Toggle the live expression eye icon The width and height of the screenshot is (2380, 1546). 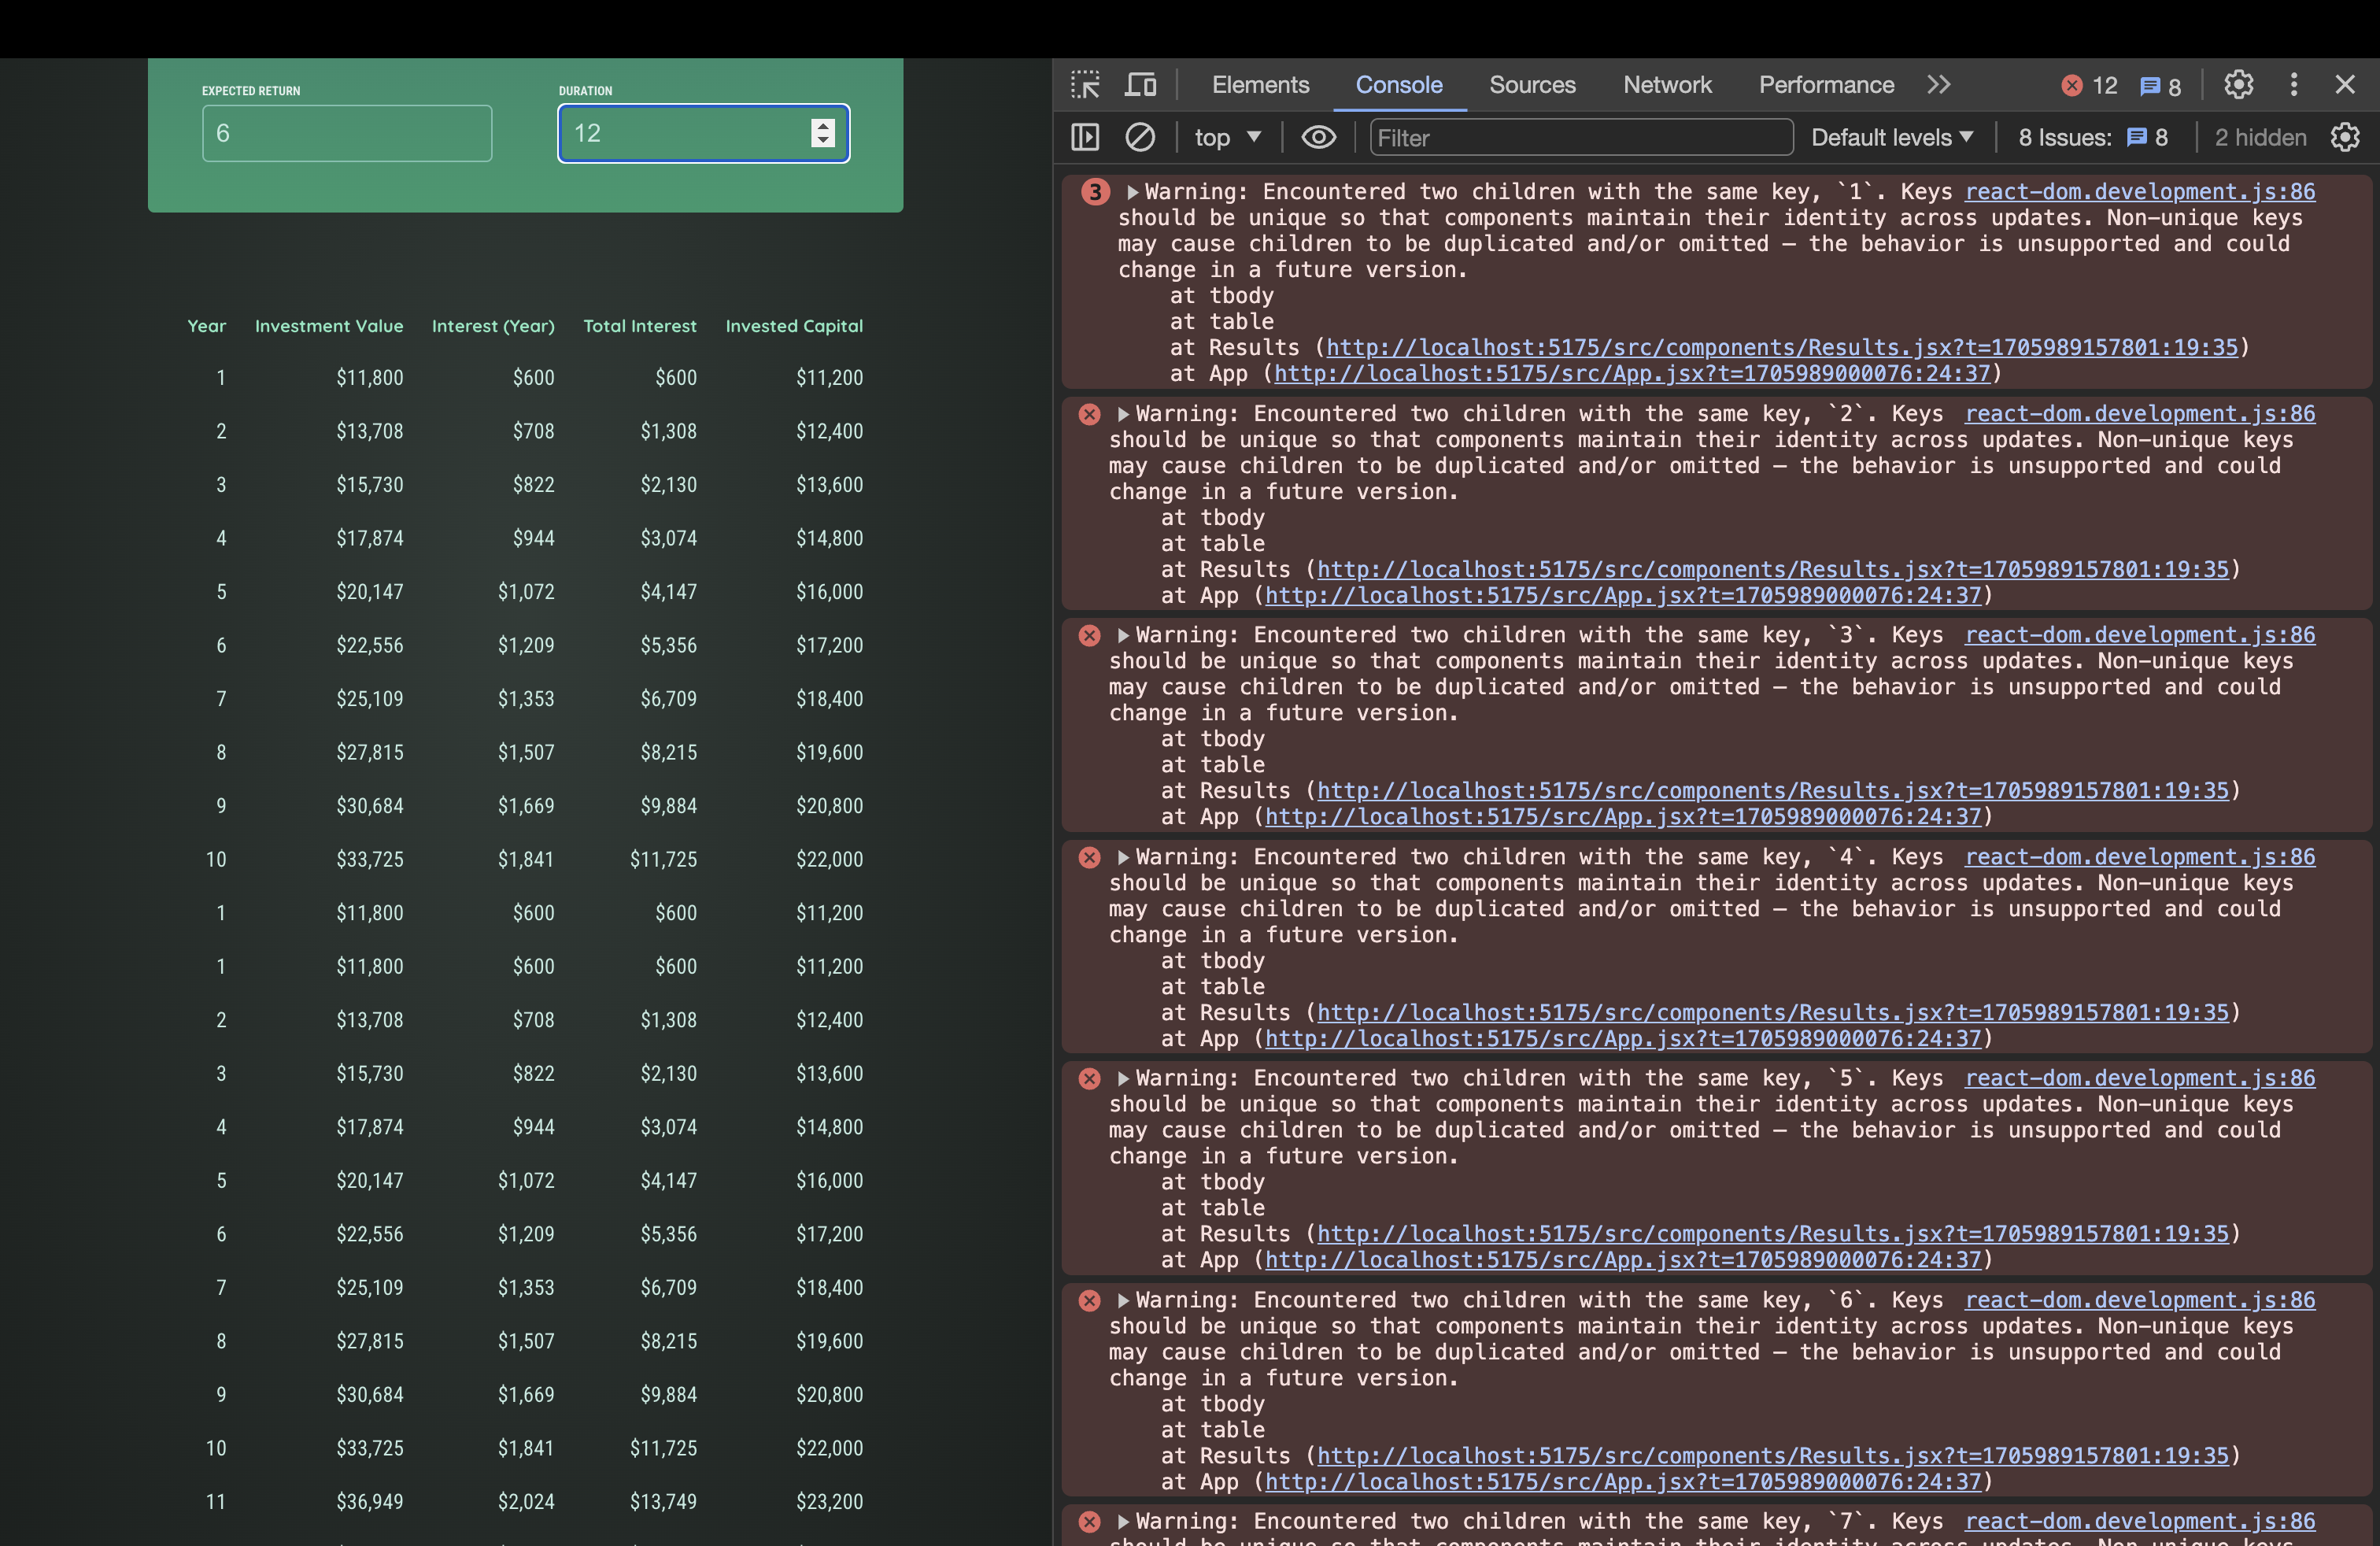pos(1318,137)
